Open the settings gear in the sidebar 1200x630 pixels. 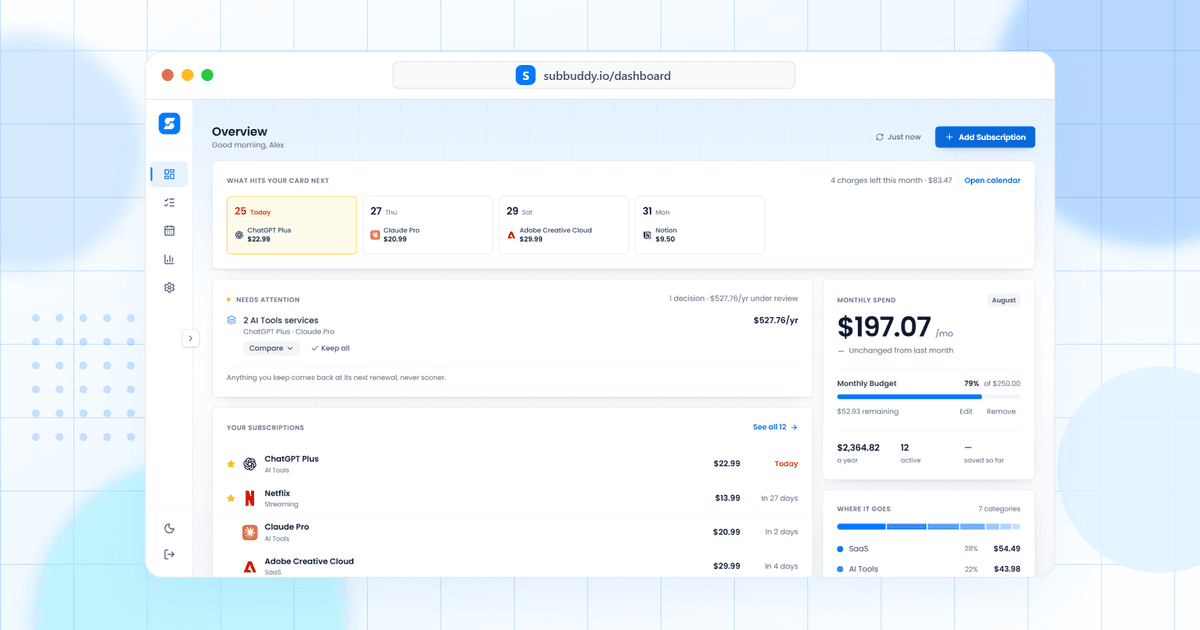click(169, 287)
